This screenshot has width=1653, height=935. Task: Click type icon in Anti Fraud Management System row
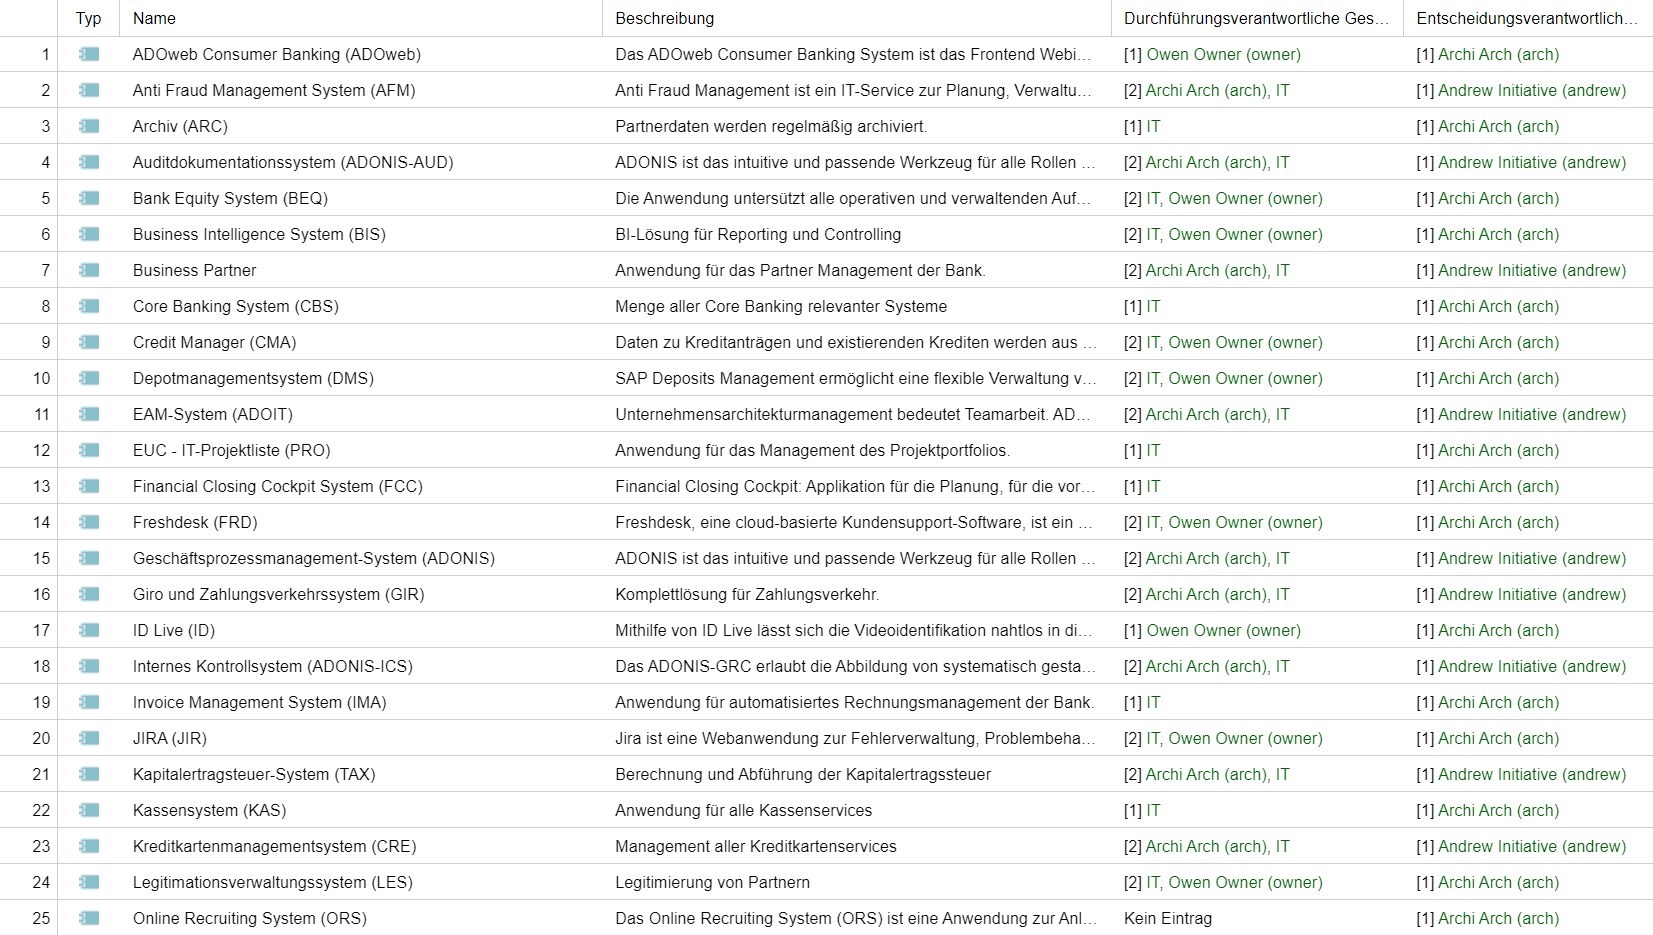89,90
